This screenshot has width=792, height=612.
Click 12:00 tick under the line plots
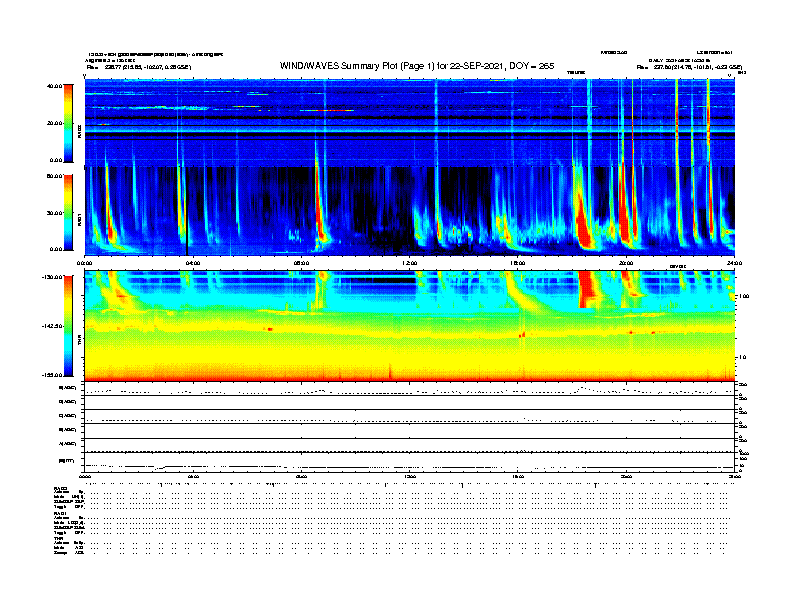click(410, 476)
